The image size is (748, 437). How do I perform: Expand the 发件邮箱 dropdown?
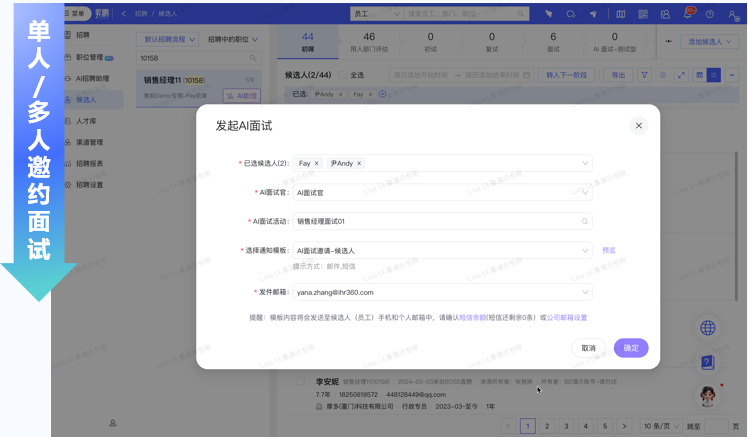point(585,292)
